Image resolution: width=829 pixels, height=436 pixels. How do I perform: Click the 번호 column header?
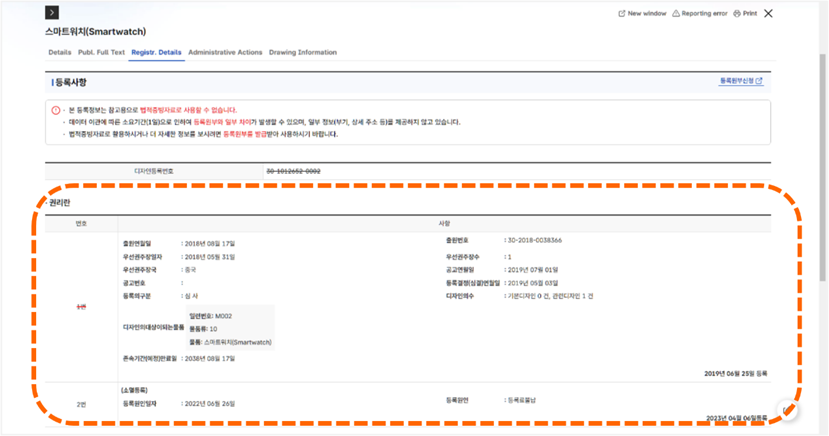pos(81,223)
